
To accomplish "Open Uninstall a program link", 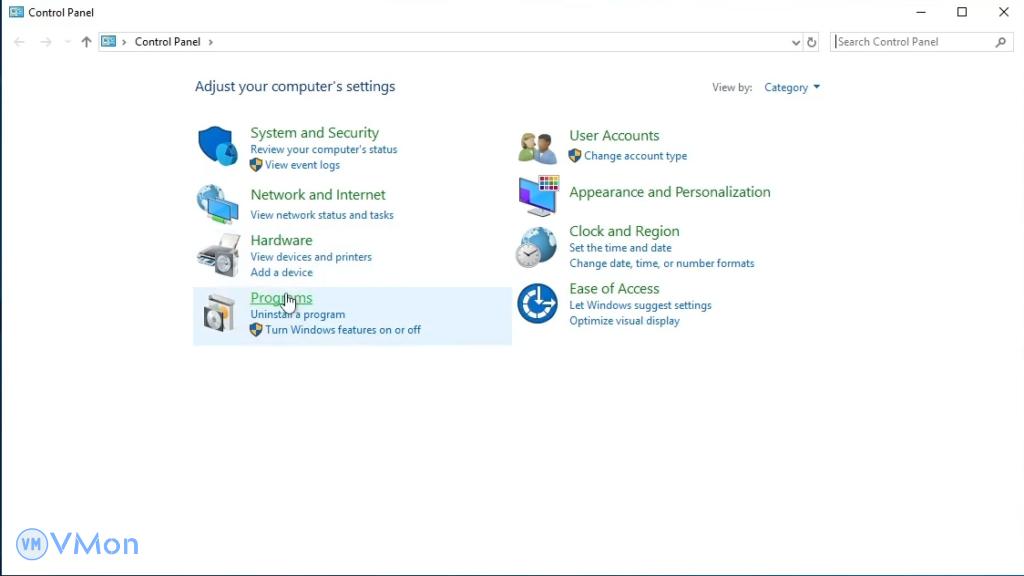I will [x=297, y=314].
